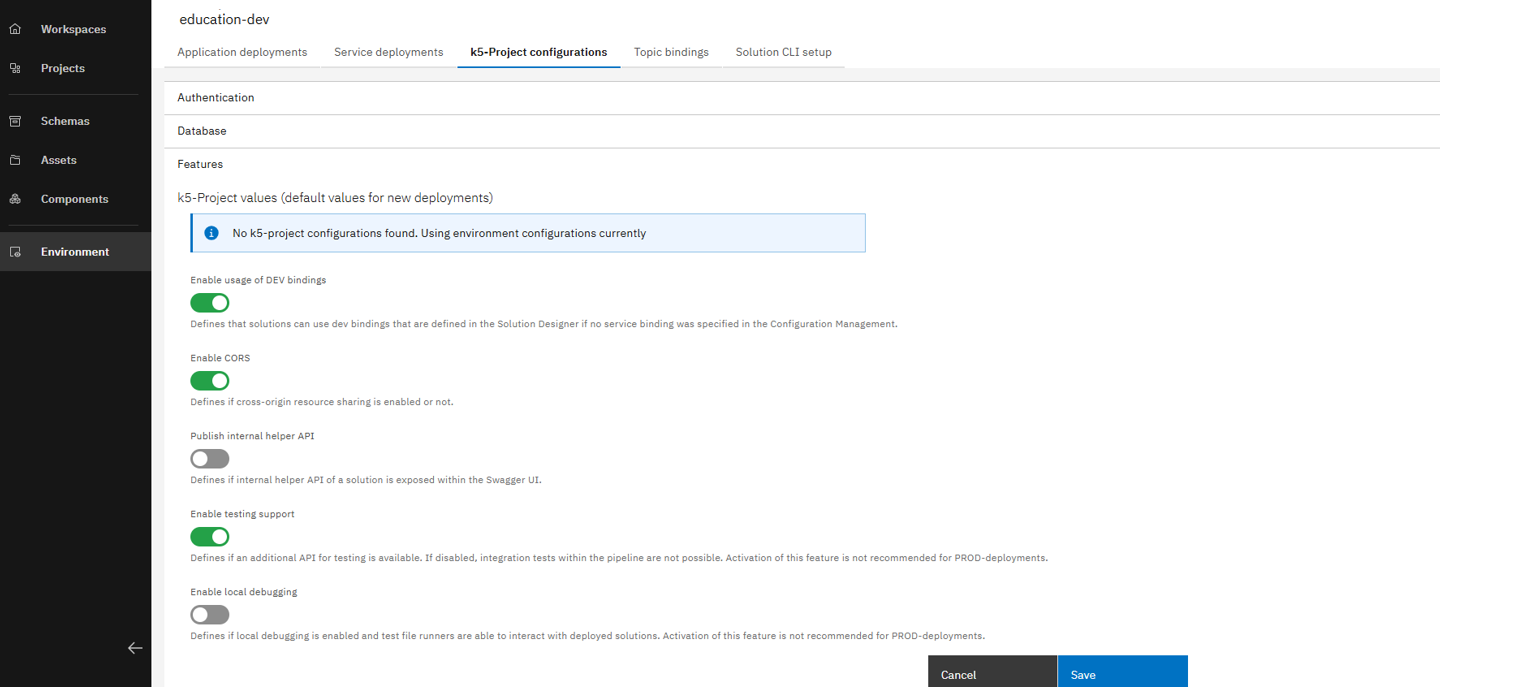This screenshot has height=687, width=1532.
Task: Click the info icon in the notification banner
Action: coord(211,232)
